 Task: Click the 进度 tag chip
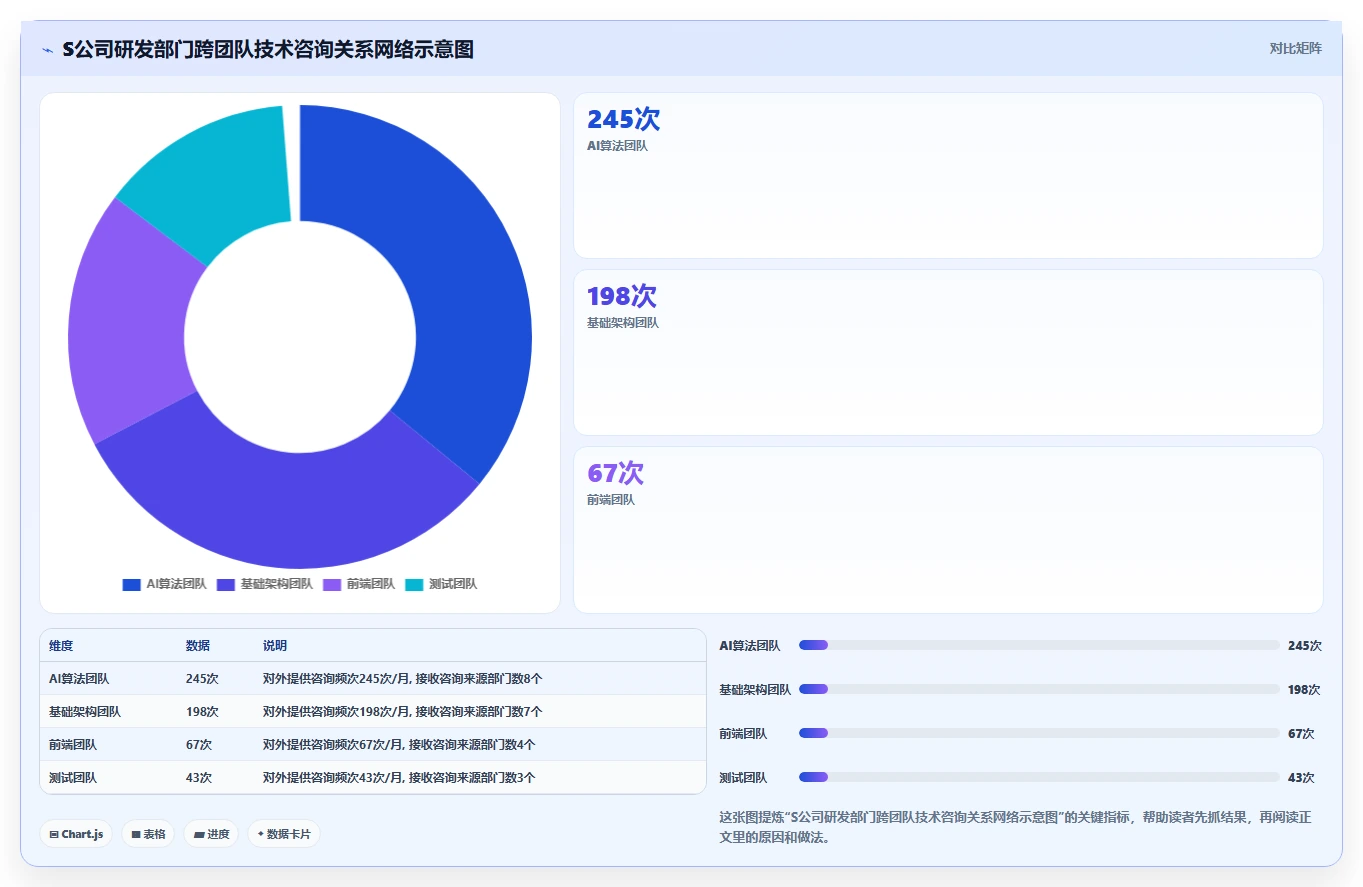pyautogui.click(x=211, y=834)
